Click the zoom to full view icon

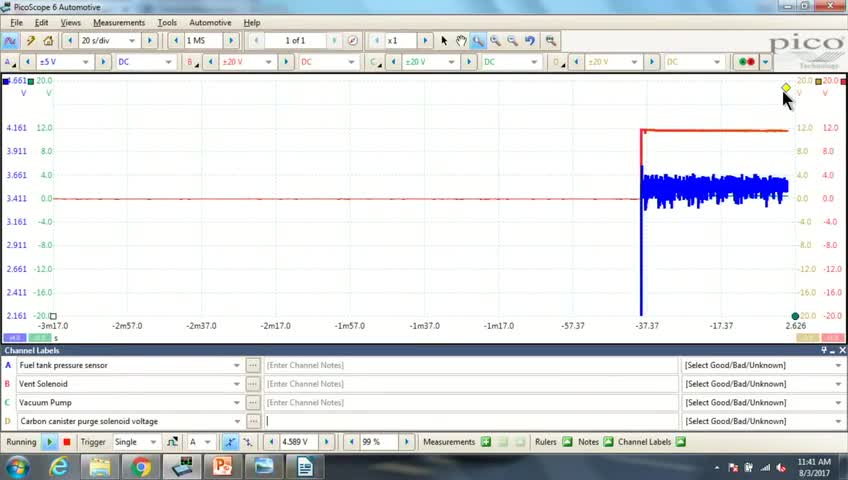pos(550,41)
